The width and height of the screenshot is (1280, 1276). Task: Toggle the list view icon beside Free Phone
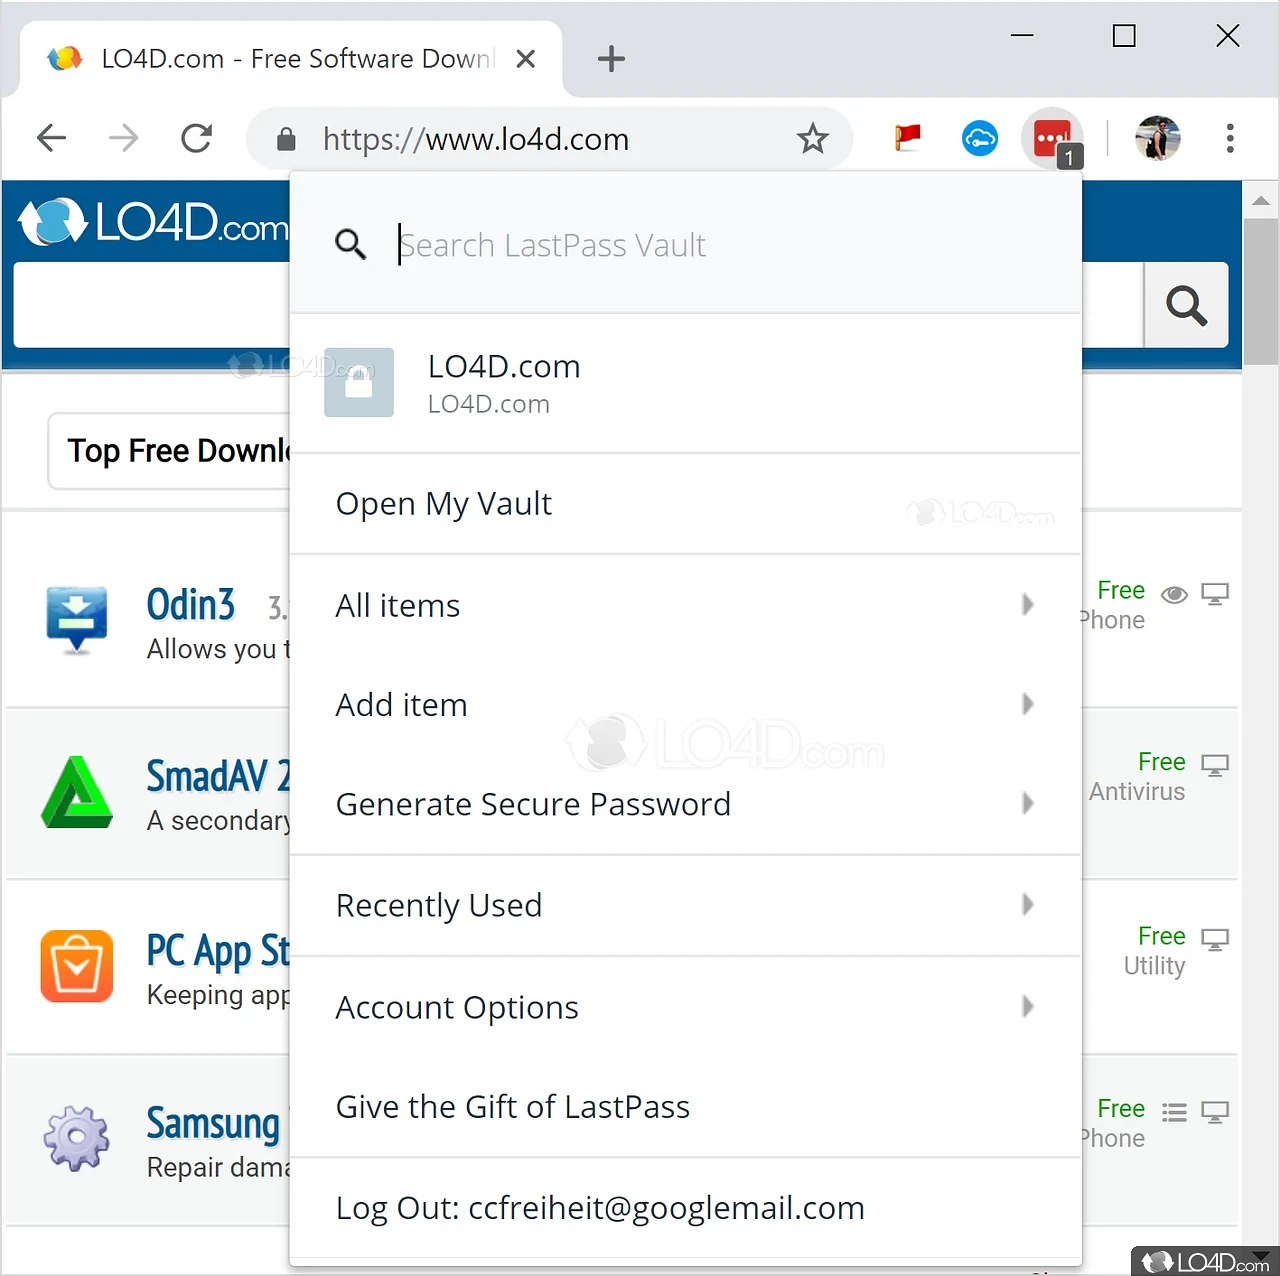pyautogui.click(x=1174, y=1111)
